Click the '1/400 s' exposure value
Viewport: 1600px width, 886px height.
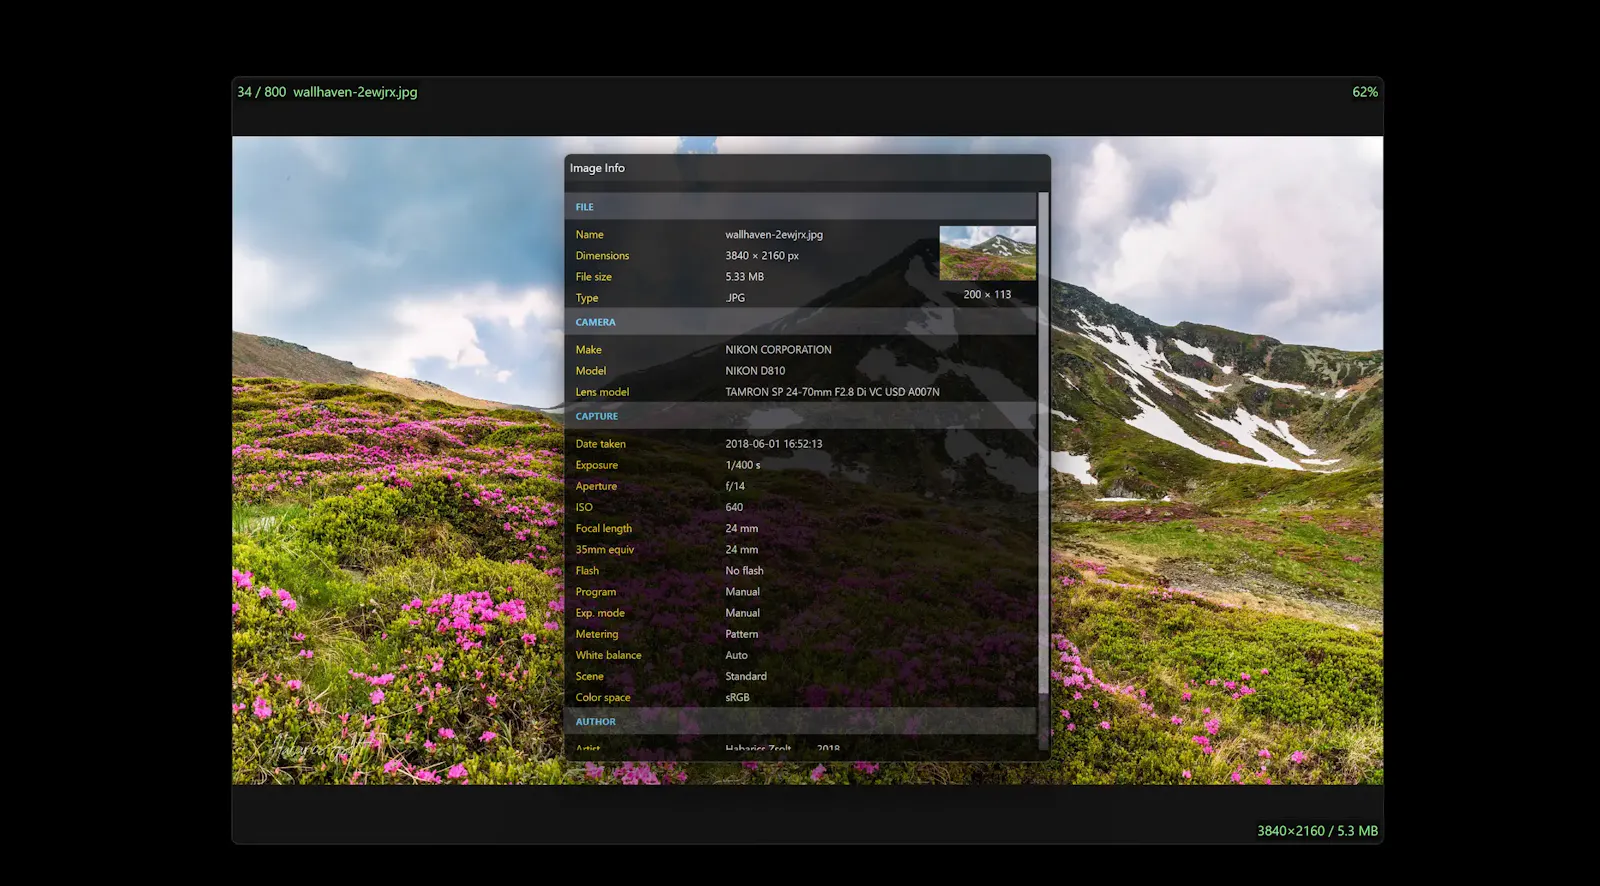[743, 465]
